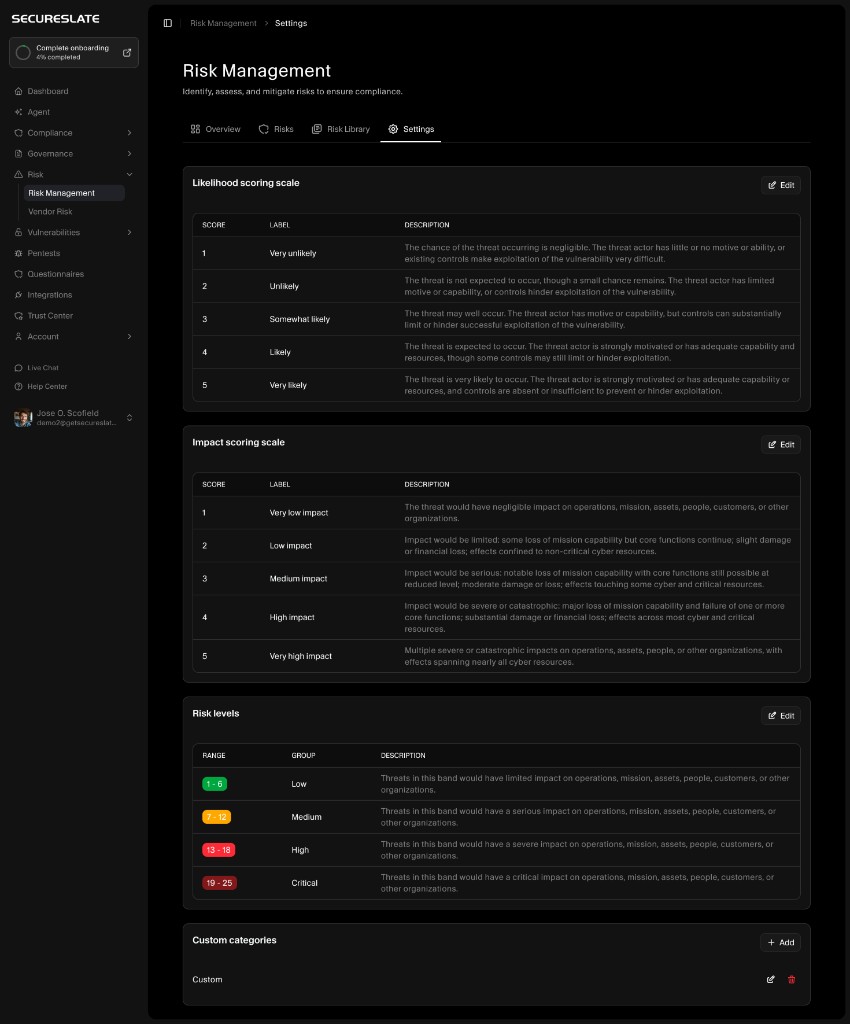
Task: Click the edit pencil icon beside Custom category
Action: pos(770,980)
